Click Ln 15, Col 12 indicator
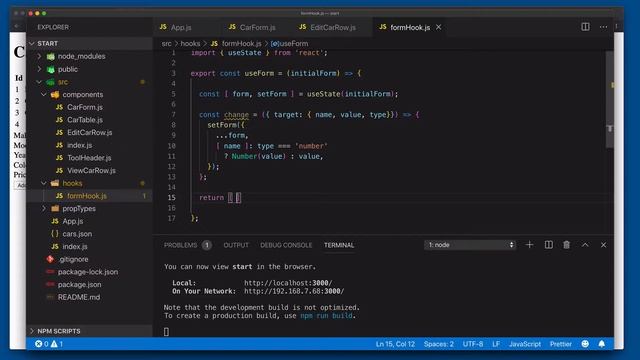The height and width of the screenshot is (360, 640). (395, 344)
